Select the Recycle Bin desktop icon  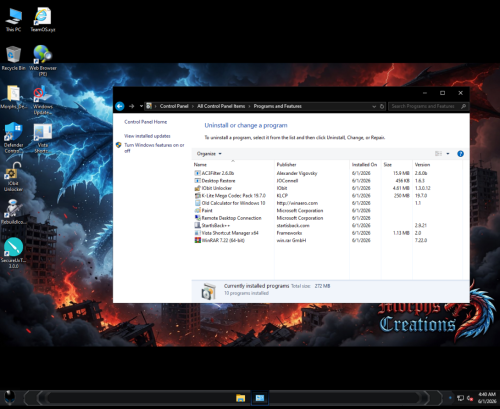click(13, 58)
